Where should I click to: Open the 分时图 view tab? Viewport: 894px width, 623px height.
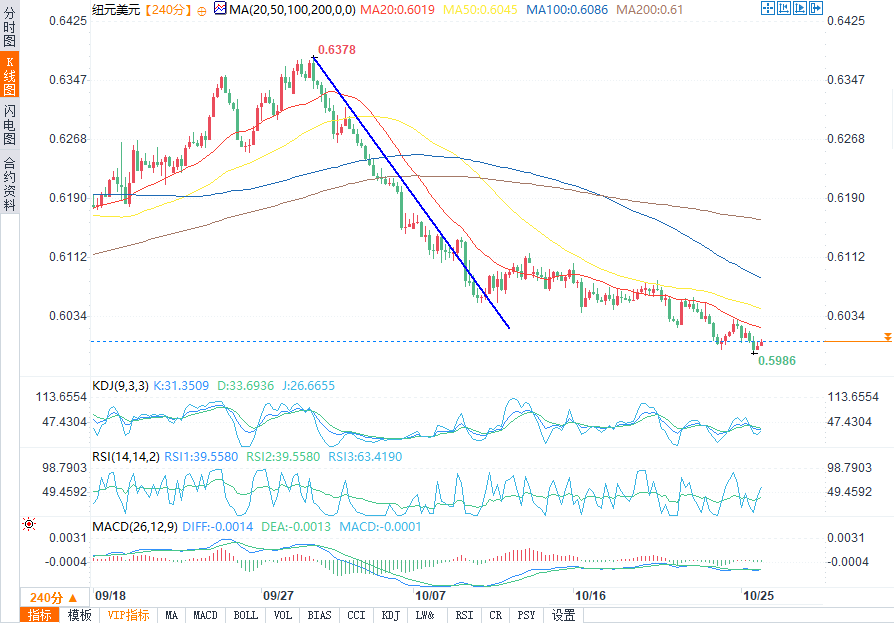point(9,27)
